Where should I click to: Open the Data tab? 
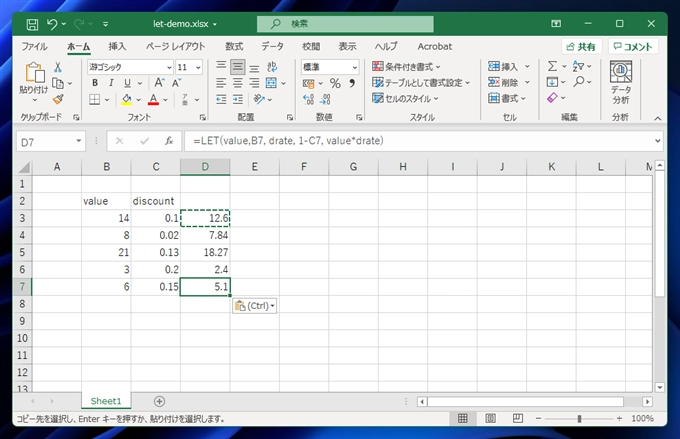[272, 46]
